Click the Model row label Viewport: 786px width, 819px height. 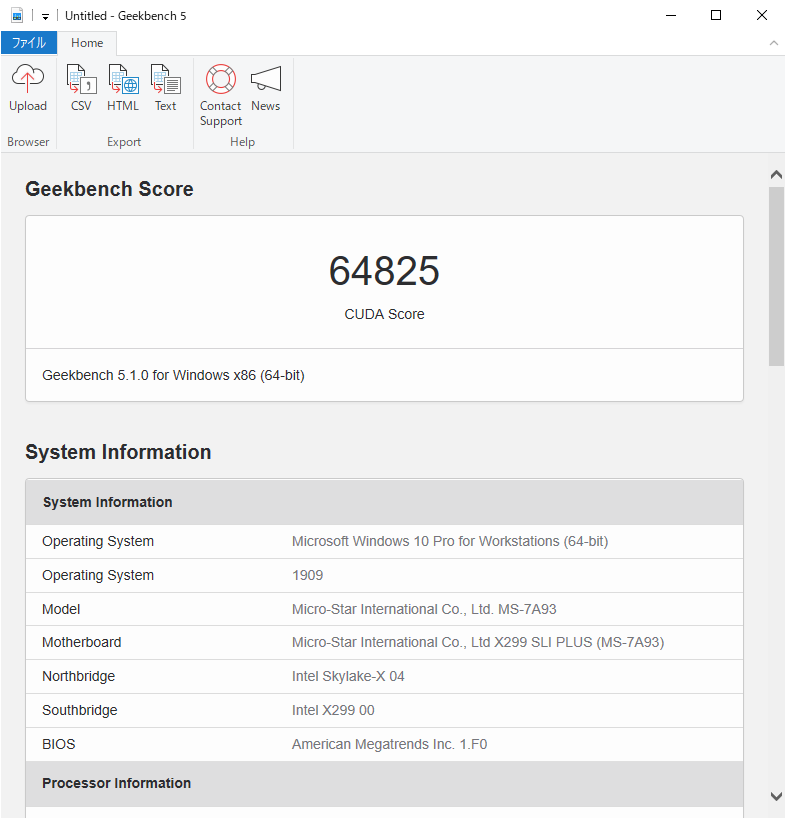point(61,609)
